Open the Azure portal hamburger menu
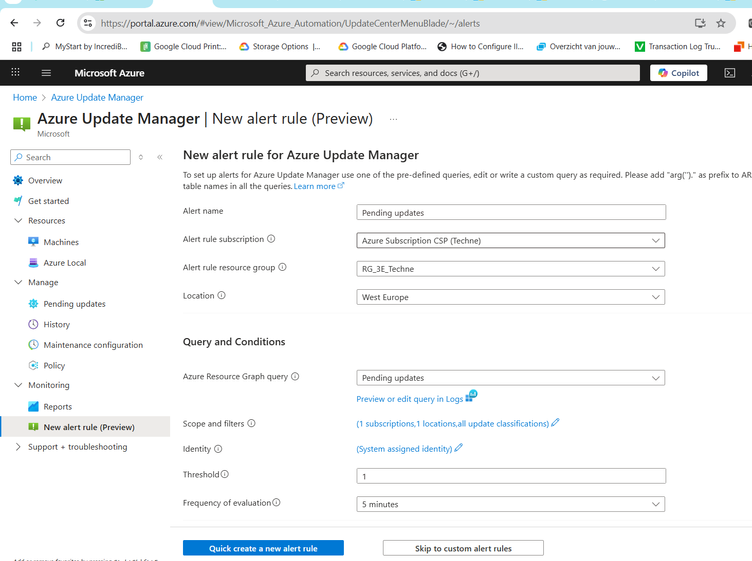The height and width of the screenshot is (561, 752). click(46, 73)
